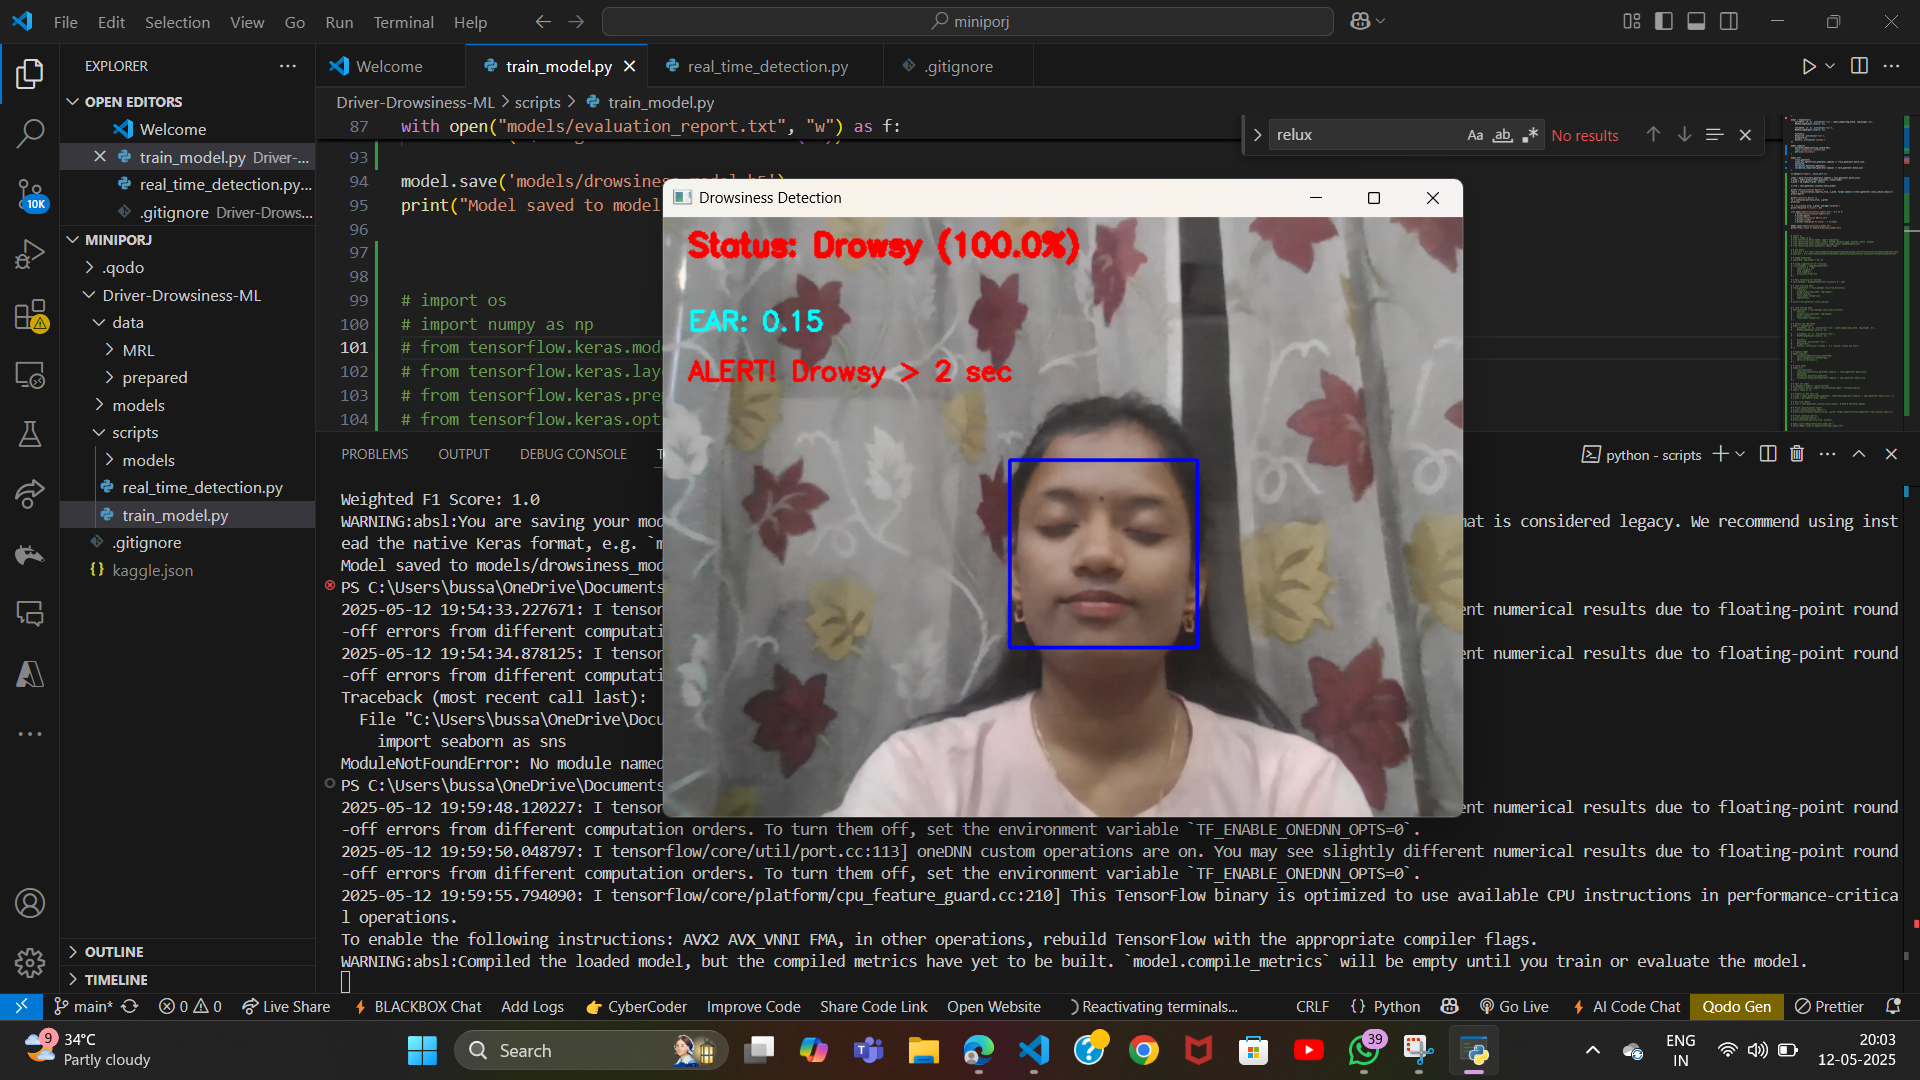Image resolution: width=1920 pixels, height=1080 pixels.
Task: Toggle Match Case in find widget
Action: click(x=1474, y=135)
